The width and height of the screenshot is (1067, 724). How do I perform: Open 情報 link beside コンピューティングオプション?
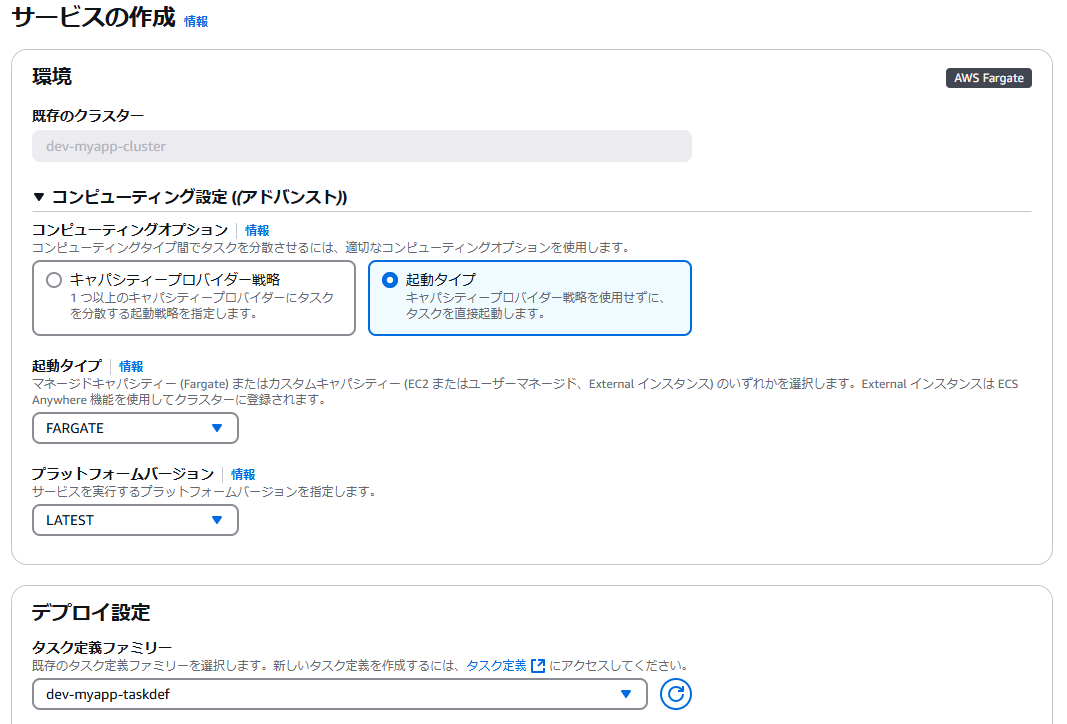coord(257,231)
